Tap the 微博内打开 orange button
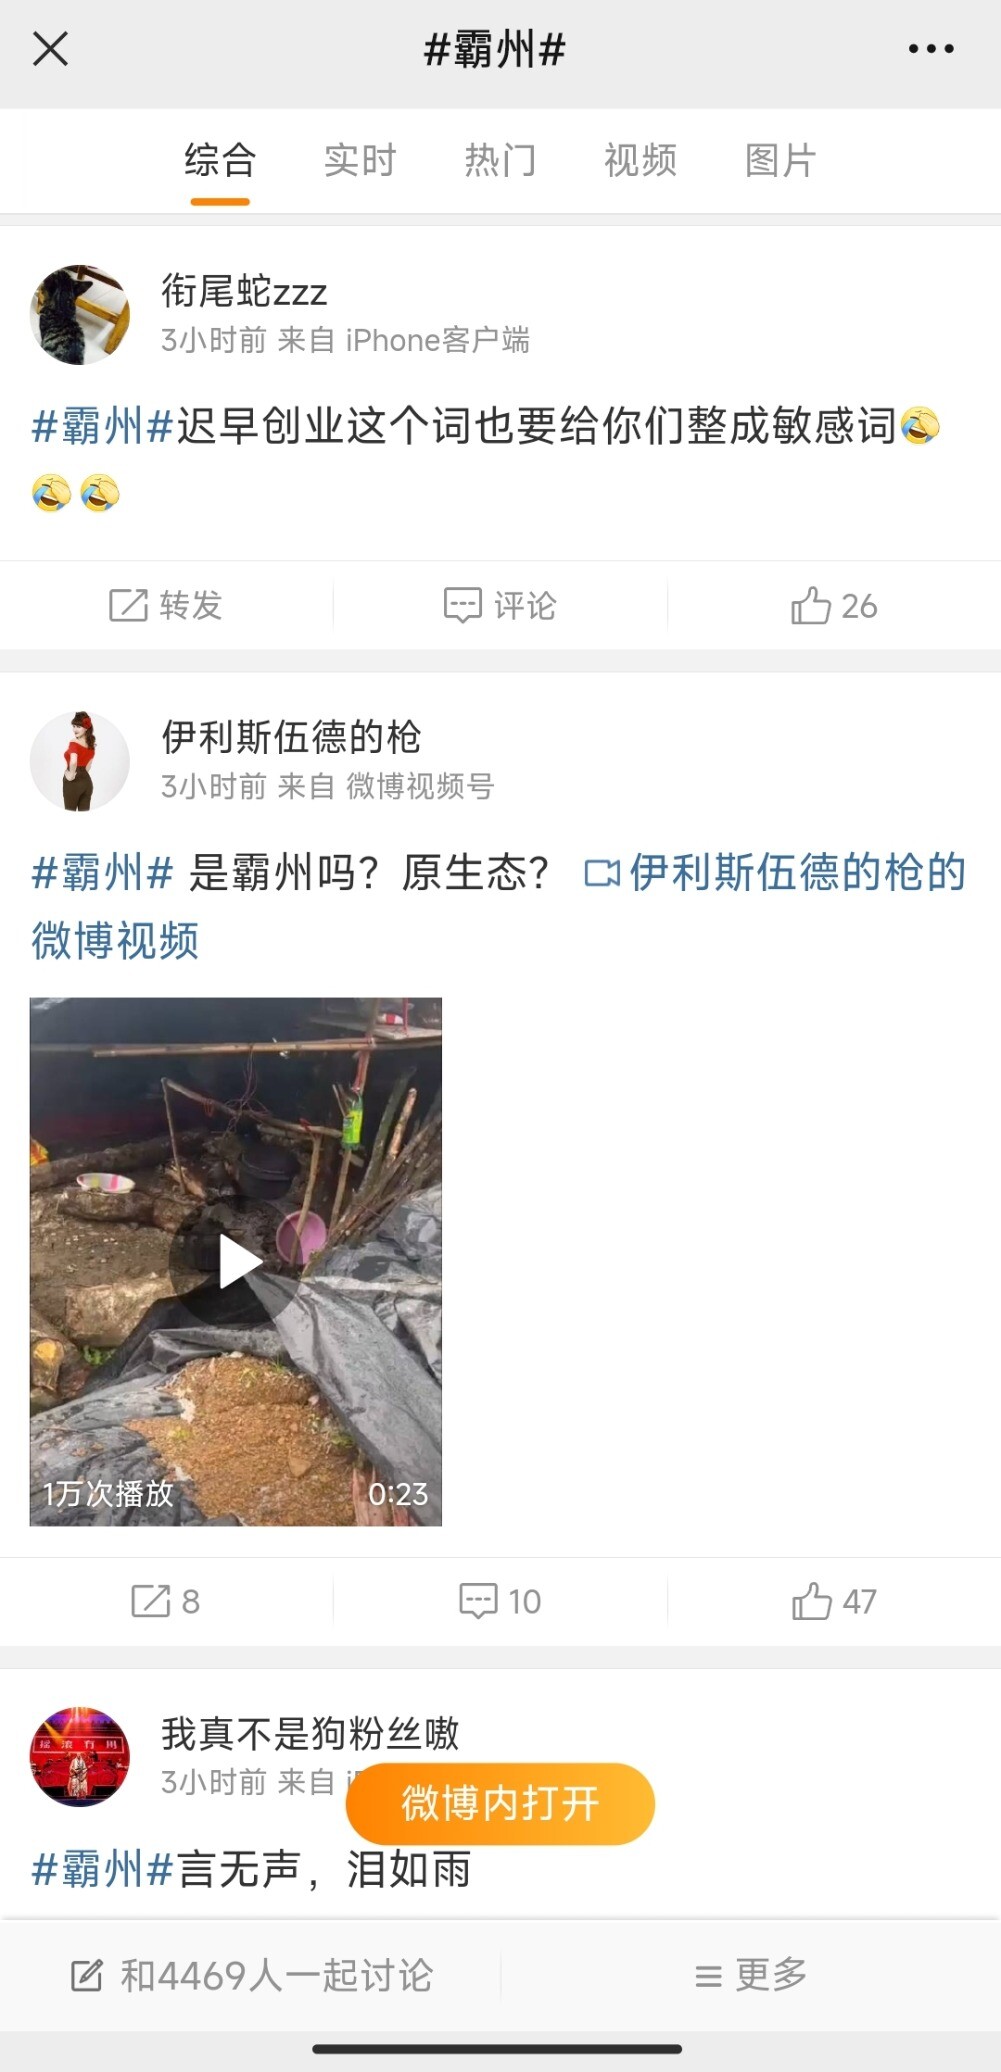 click(500, 1803)
